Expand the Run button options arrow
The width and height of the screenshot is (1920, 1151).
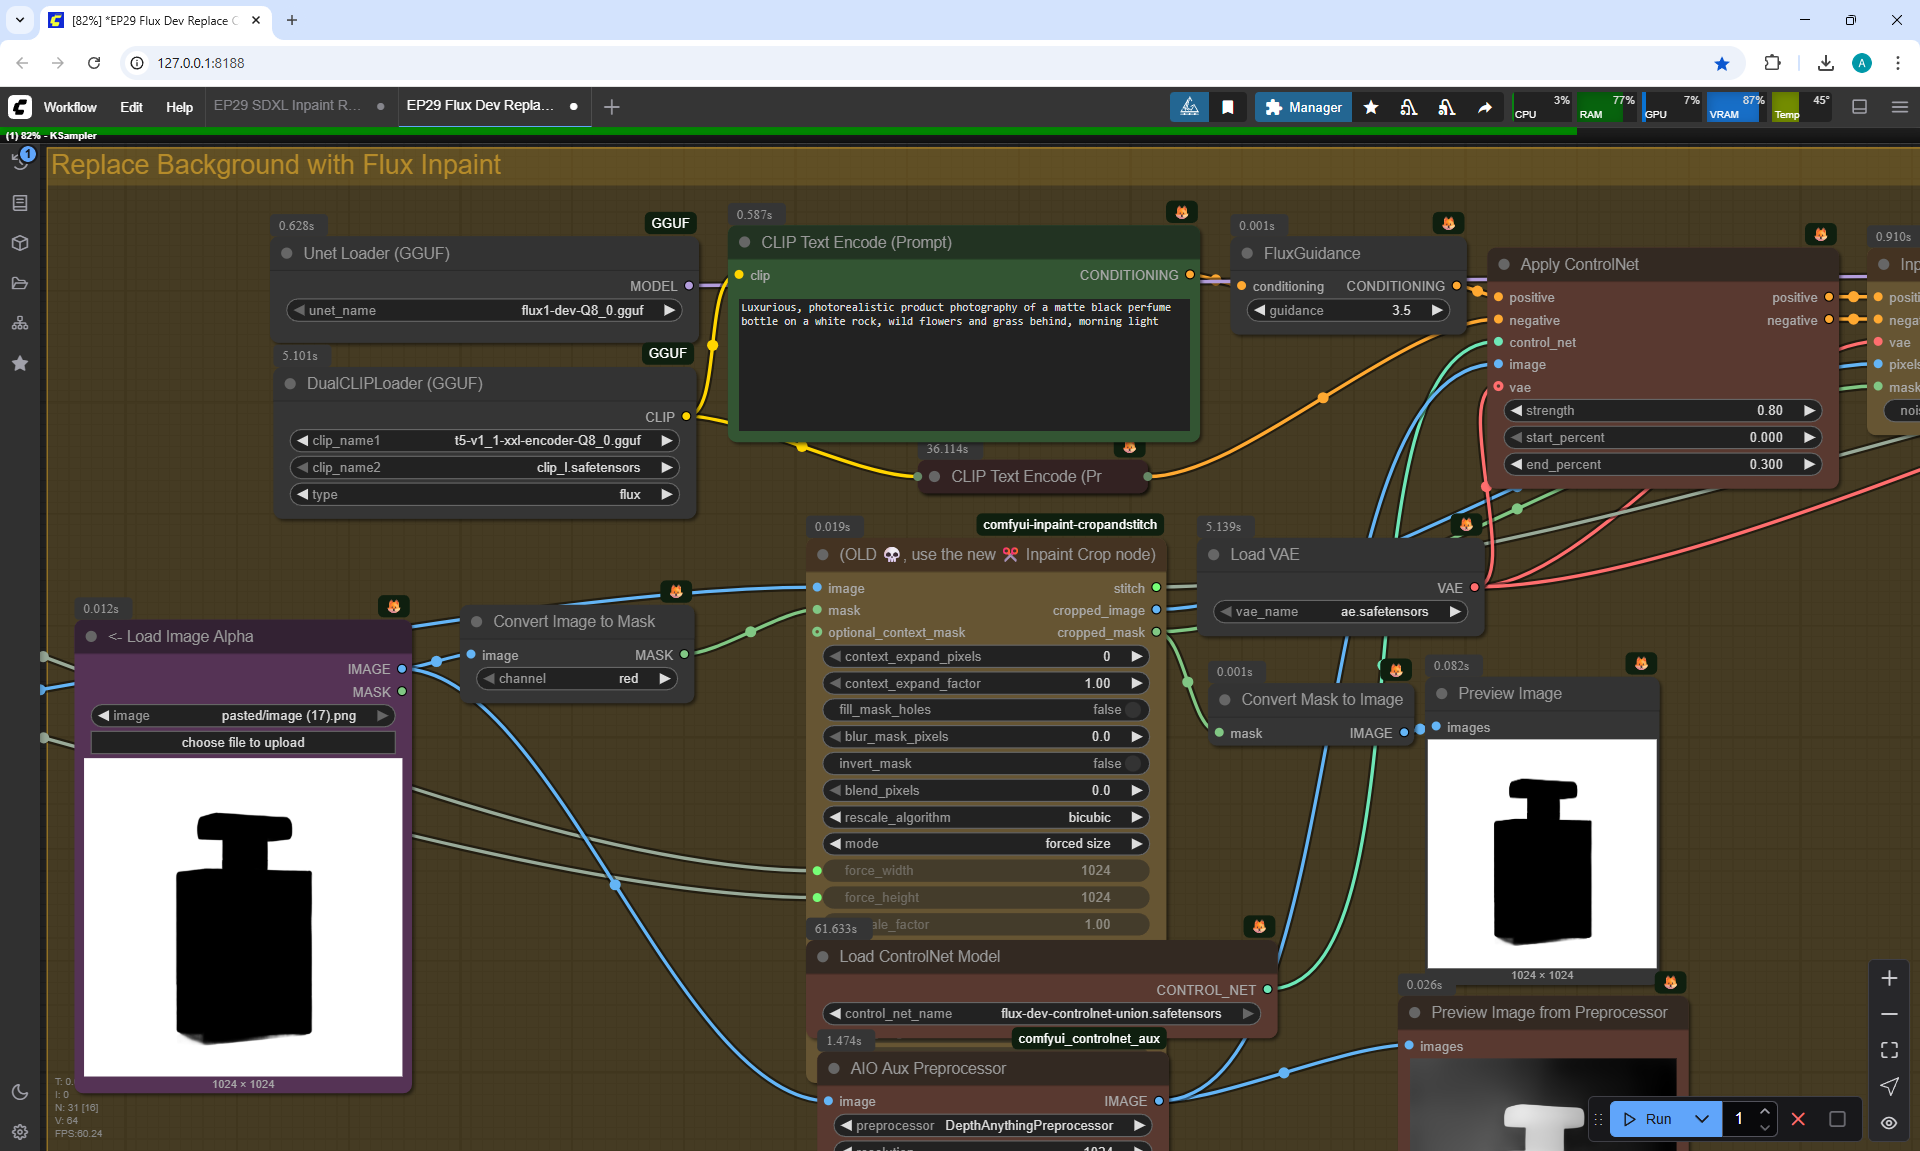click(x=1702, y=1119)
